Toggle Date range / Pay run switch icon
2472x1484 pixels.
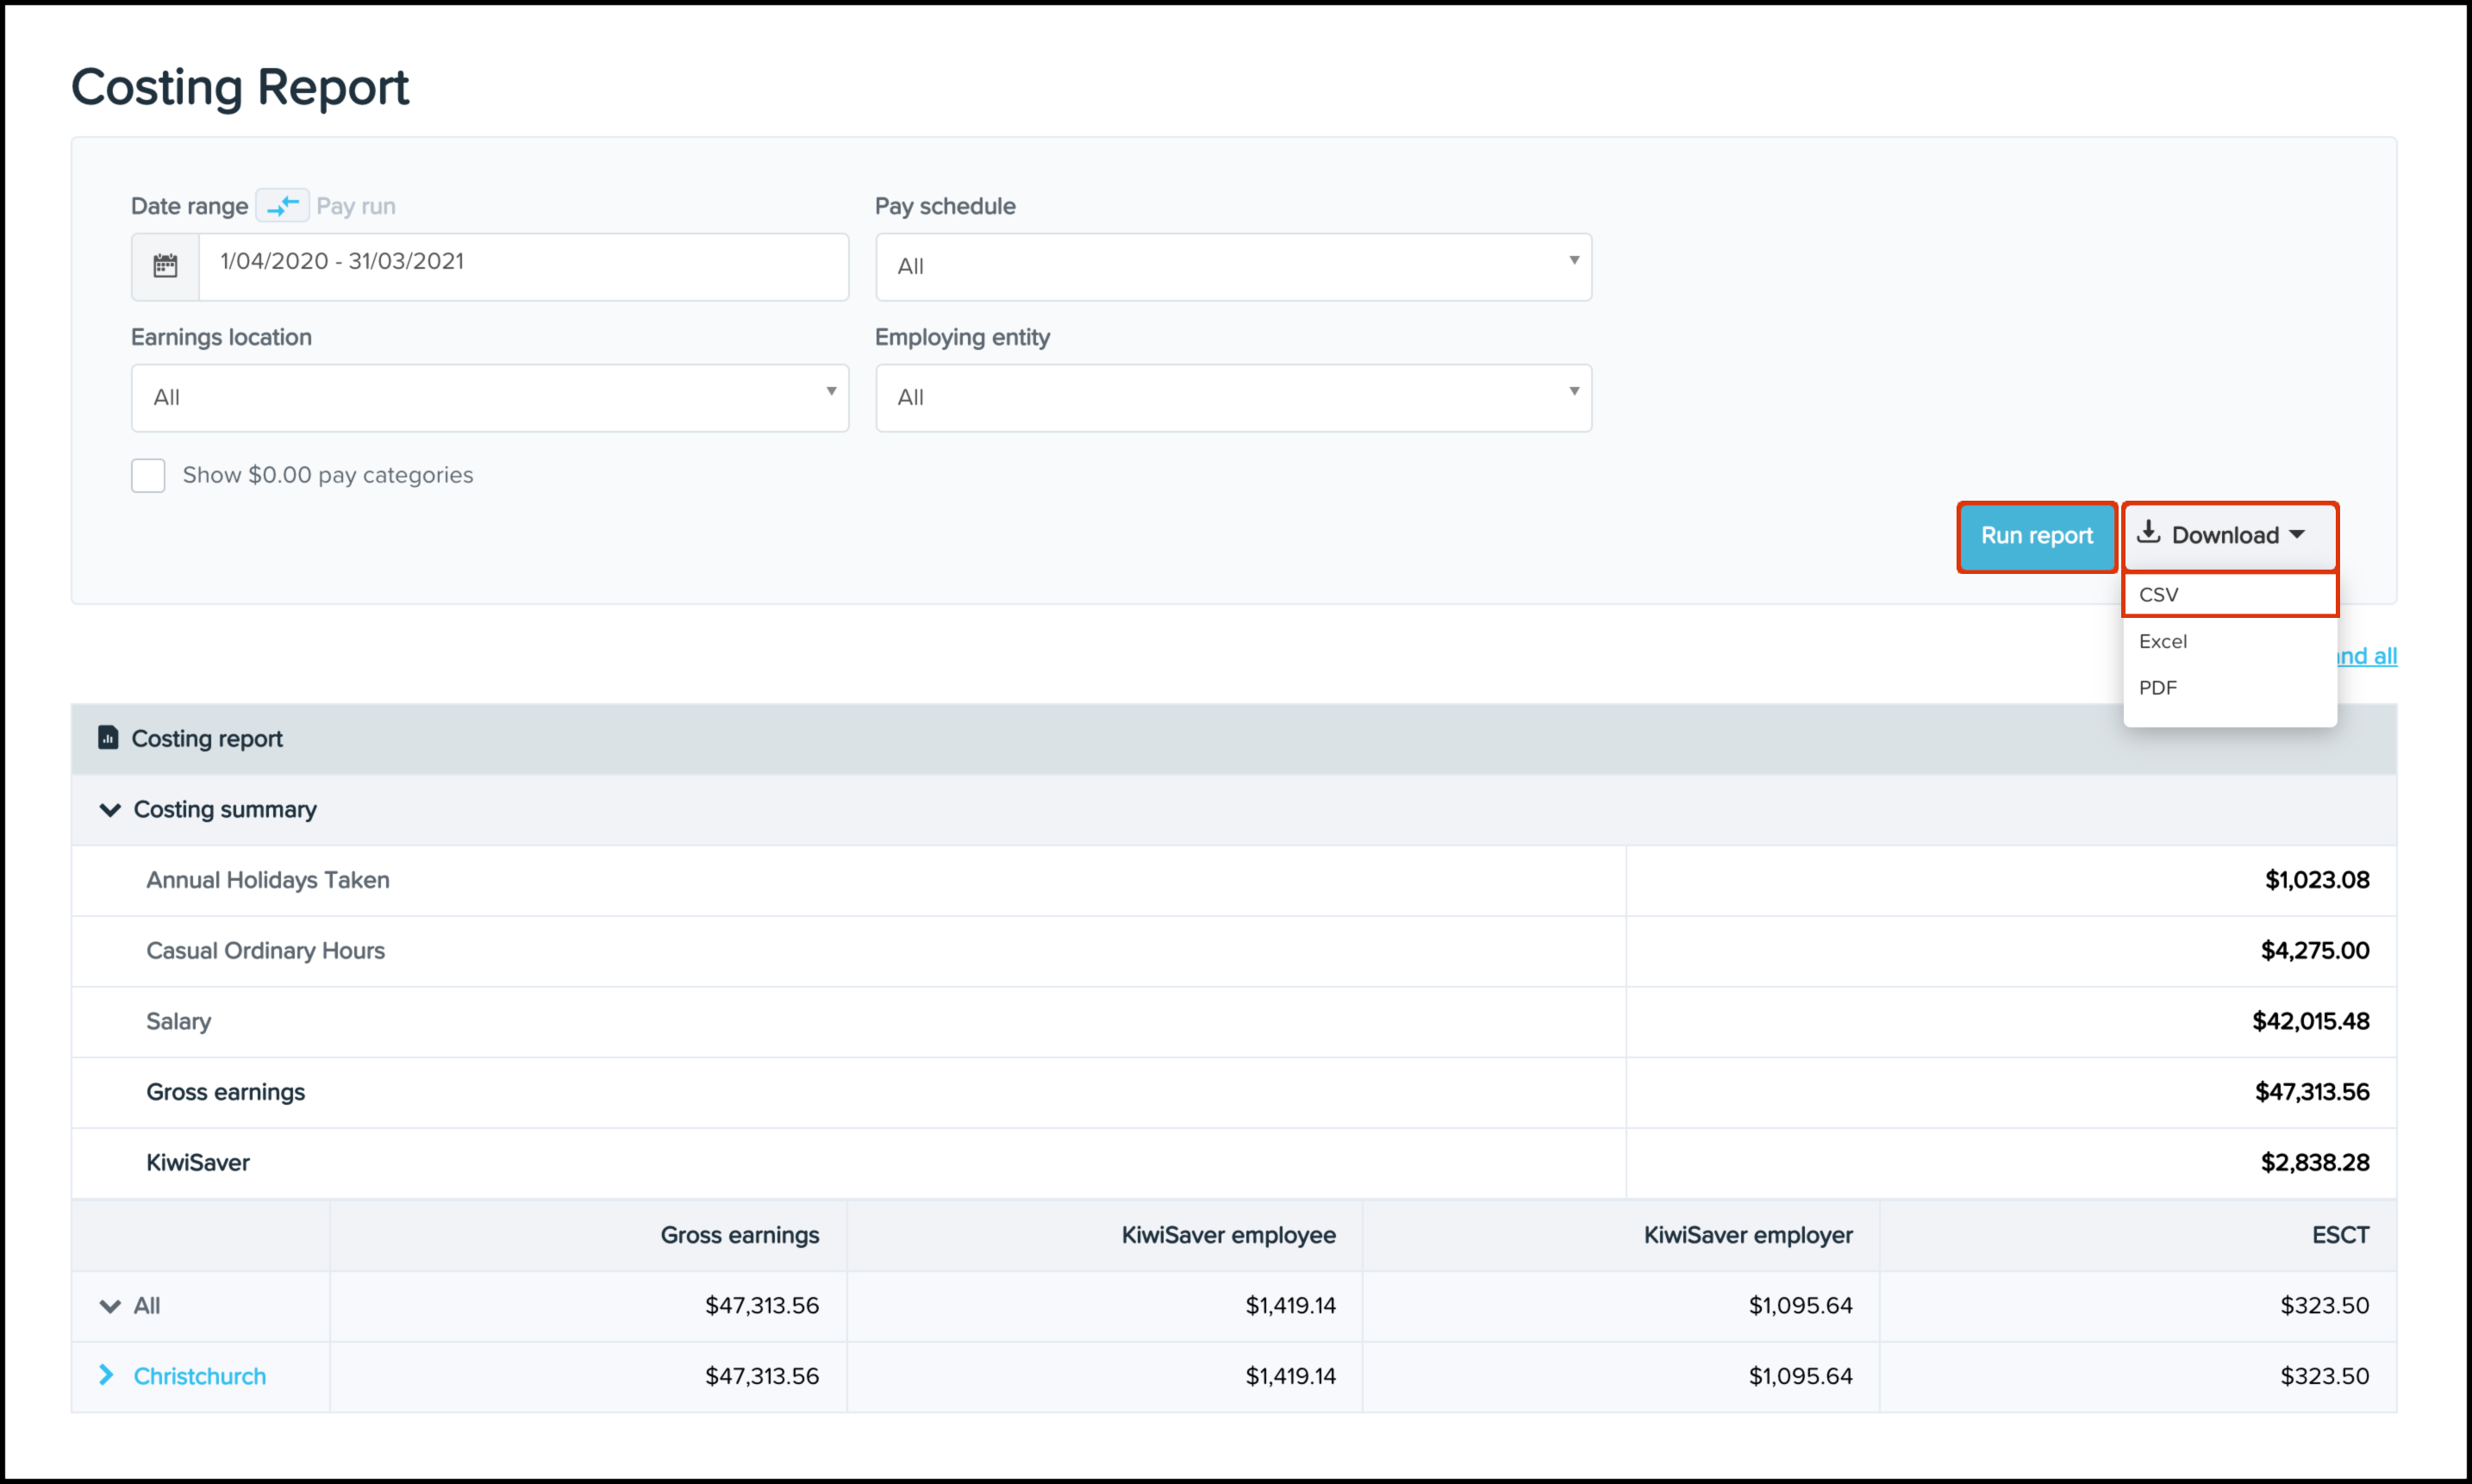click(283, 205)
